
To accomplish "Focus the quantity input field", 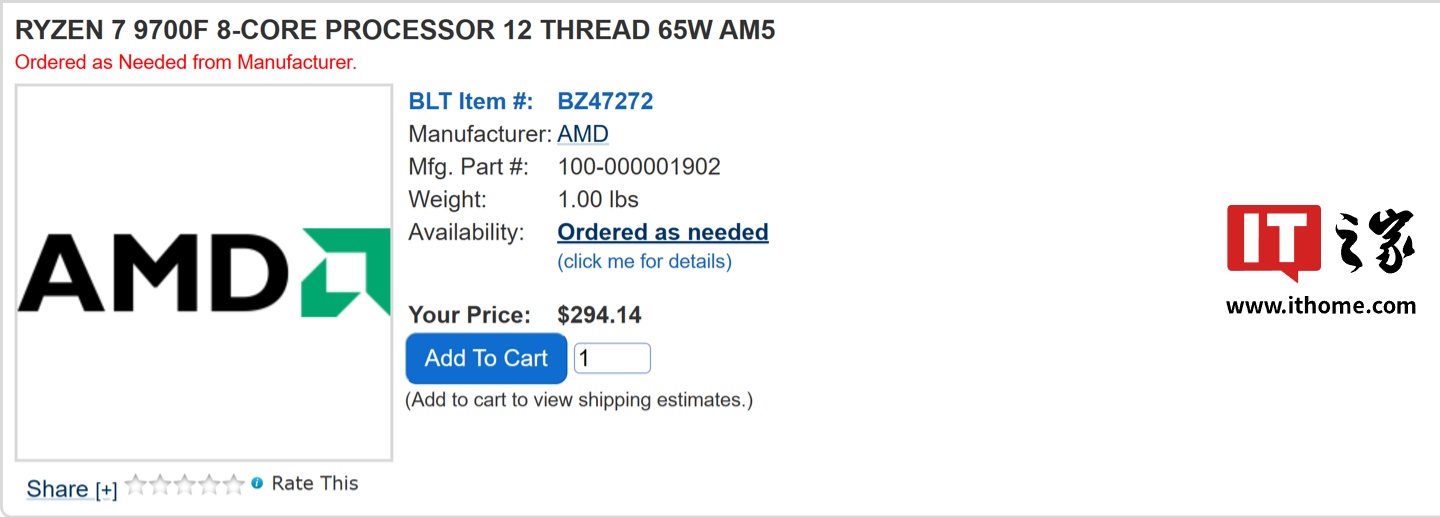I will [x=612, y=358].
